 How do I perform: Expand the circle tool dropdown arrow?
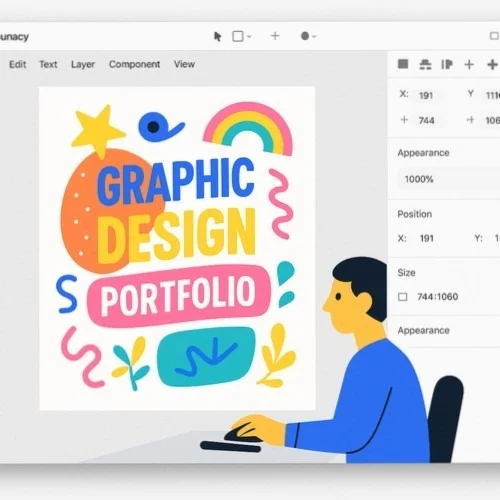pyautogui.click(x=314, y=36)
